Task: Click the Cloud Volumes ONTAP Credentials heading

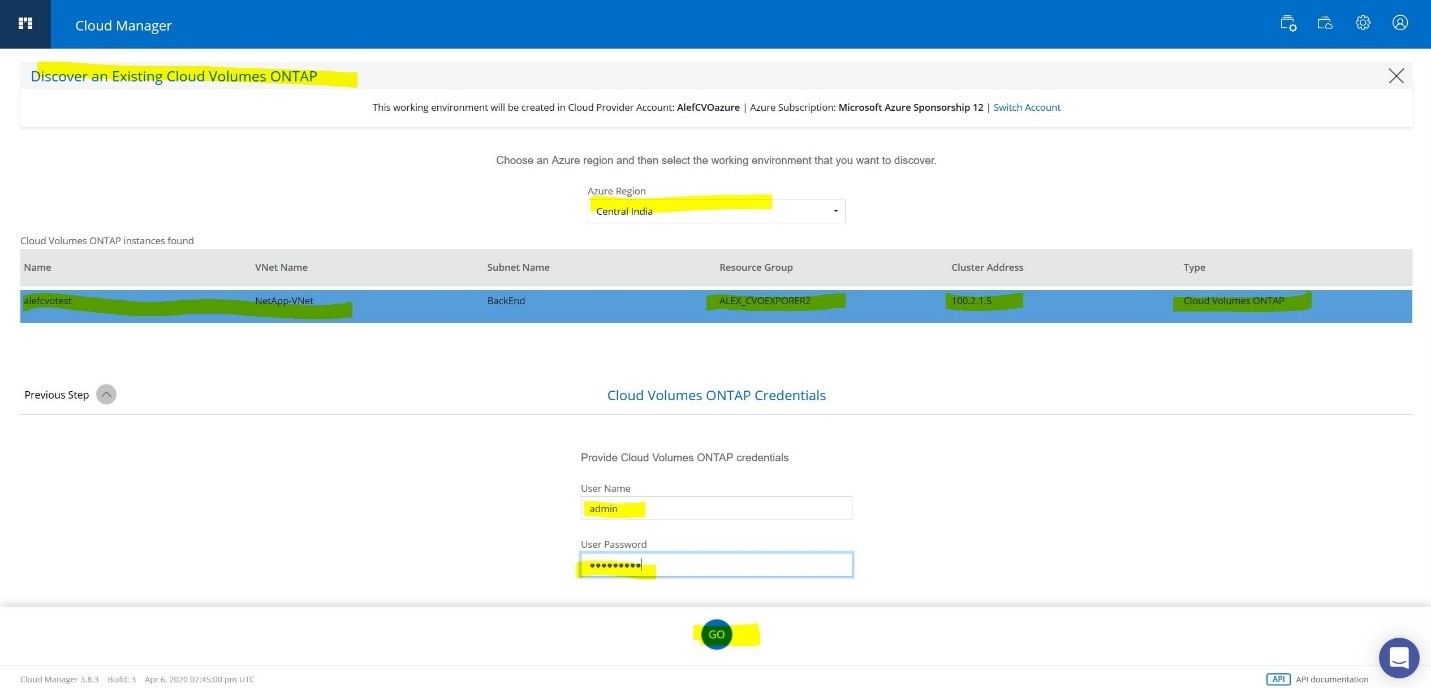Action: [x=716, y=396]
